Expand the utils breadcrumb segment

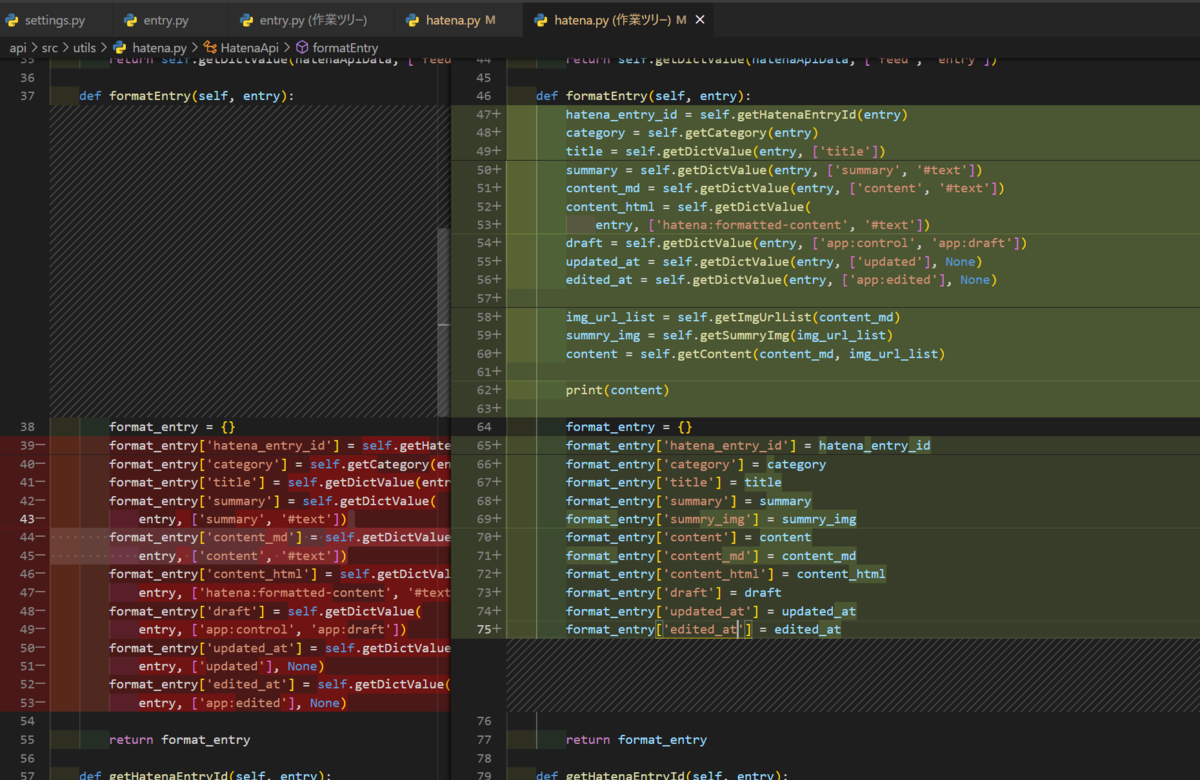[x=84, y=47]
